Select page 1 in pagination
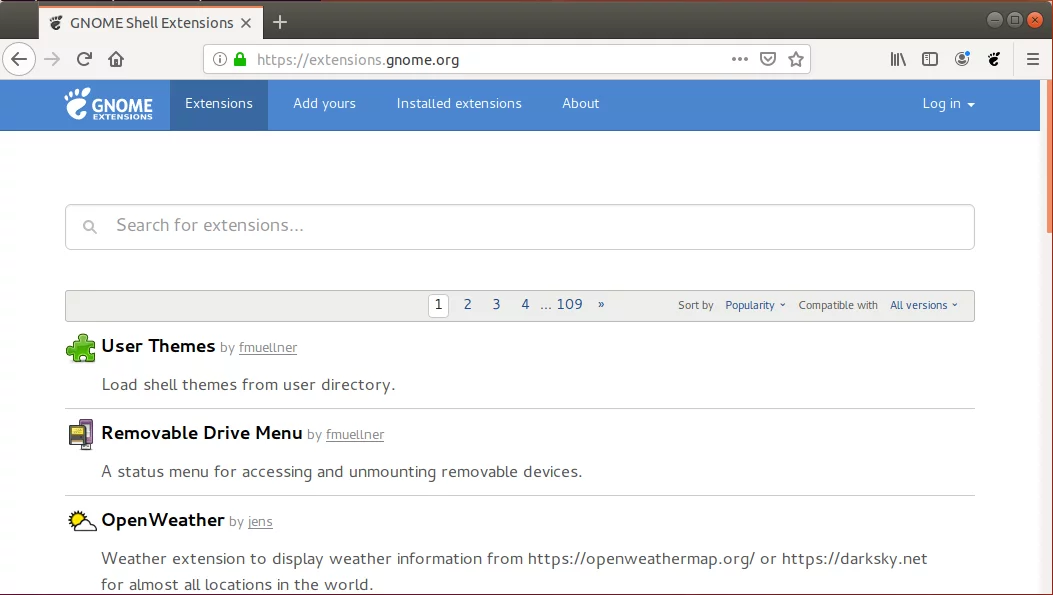The height and width of the screenshot is (595, 1053). point(439,305)
